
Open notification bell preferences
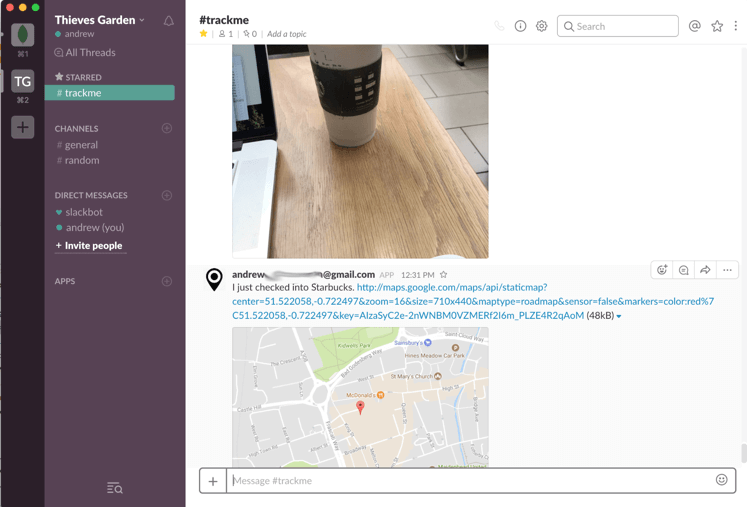pyautogui.click(x=169, y=21)
